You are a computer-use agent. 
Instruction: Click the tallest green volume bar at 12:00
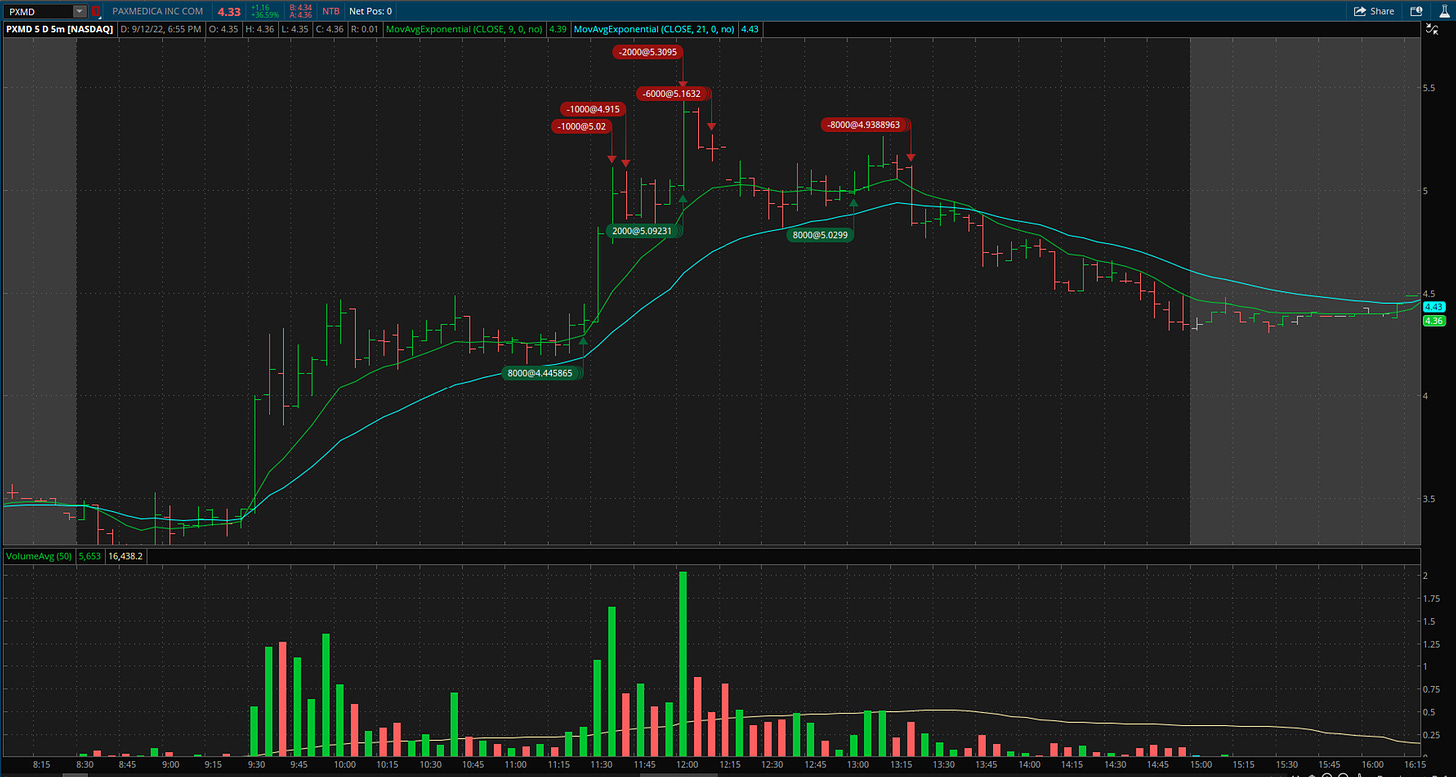pos(683,663)
